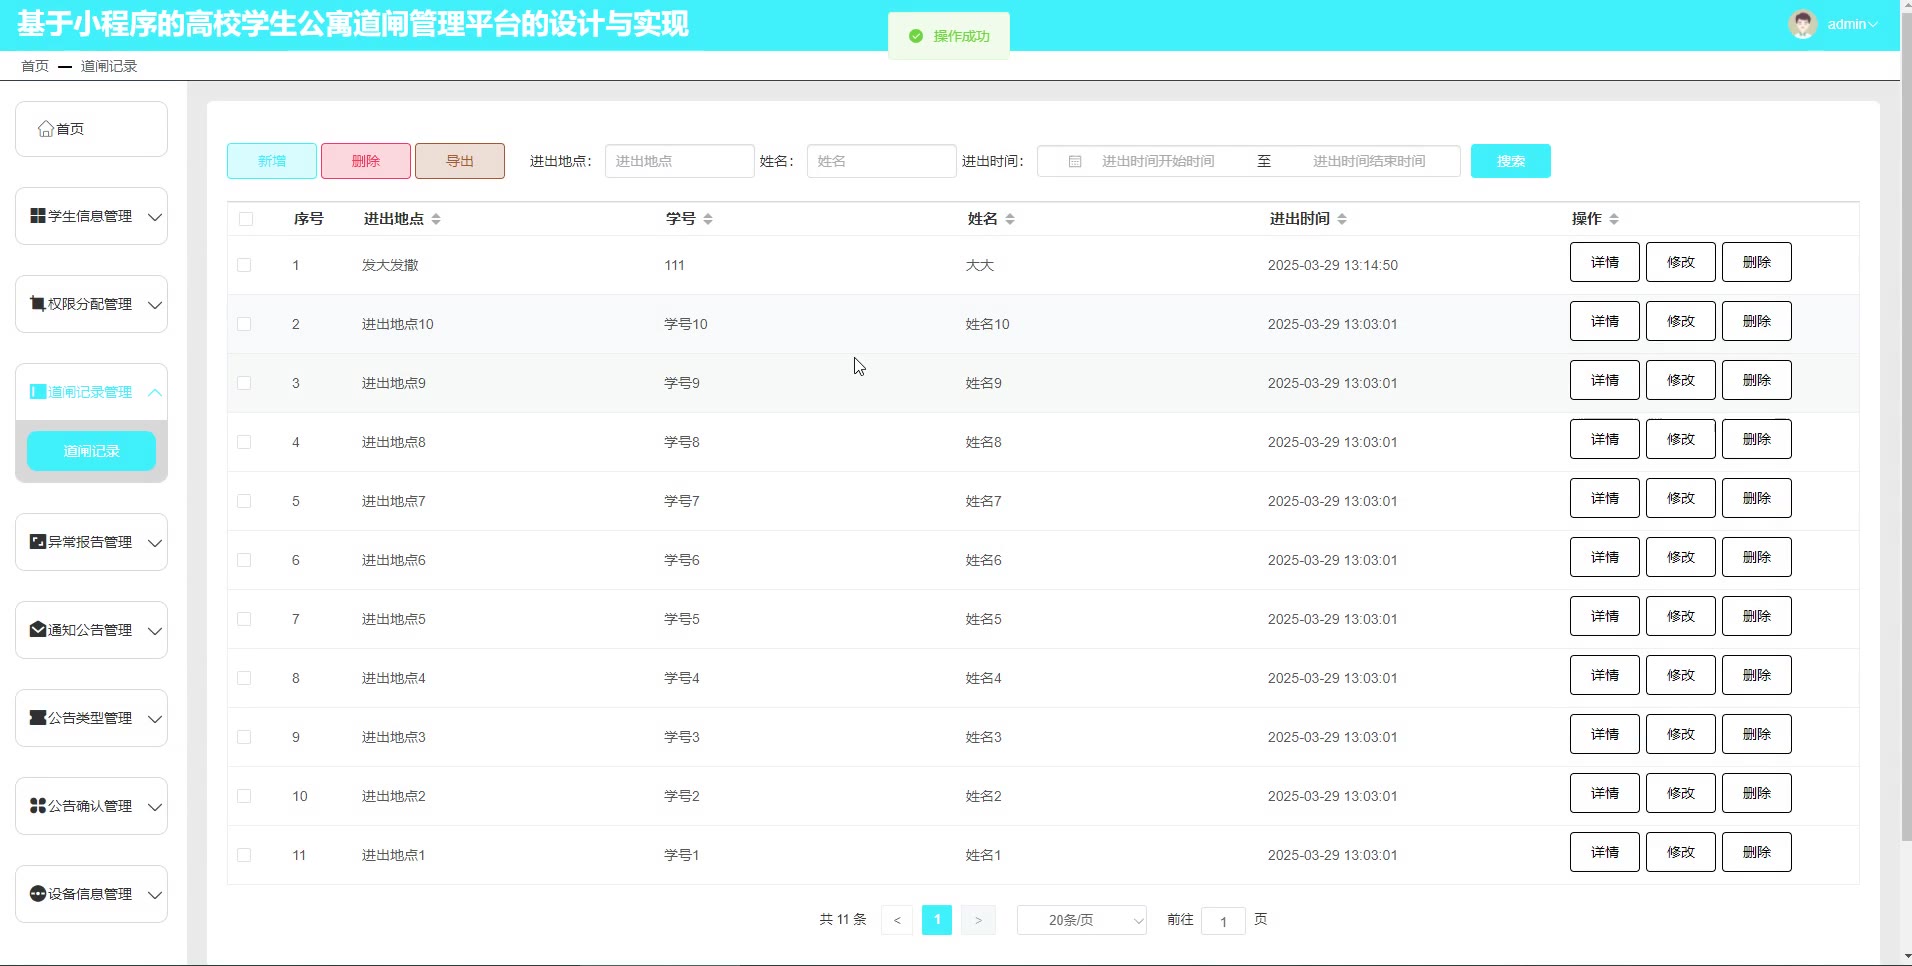Click the 新增 button
Image resolution: width=1912 pixels, height=966 pixels.
(x=271, y=161)
